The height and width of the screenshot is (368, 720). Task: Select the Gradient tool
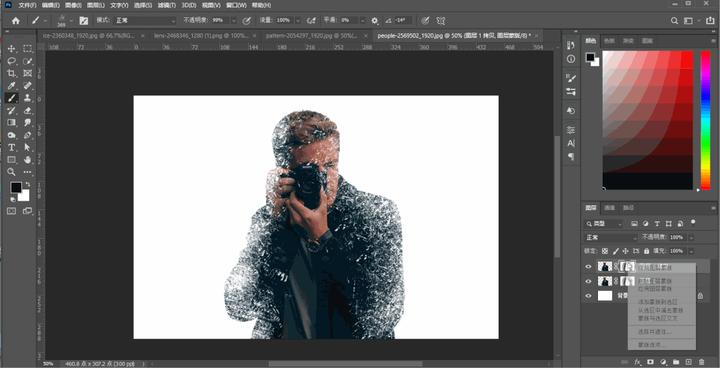[11, 123]
